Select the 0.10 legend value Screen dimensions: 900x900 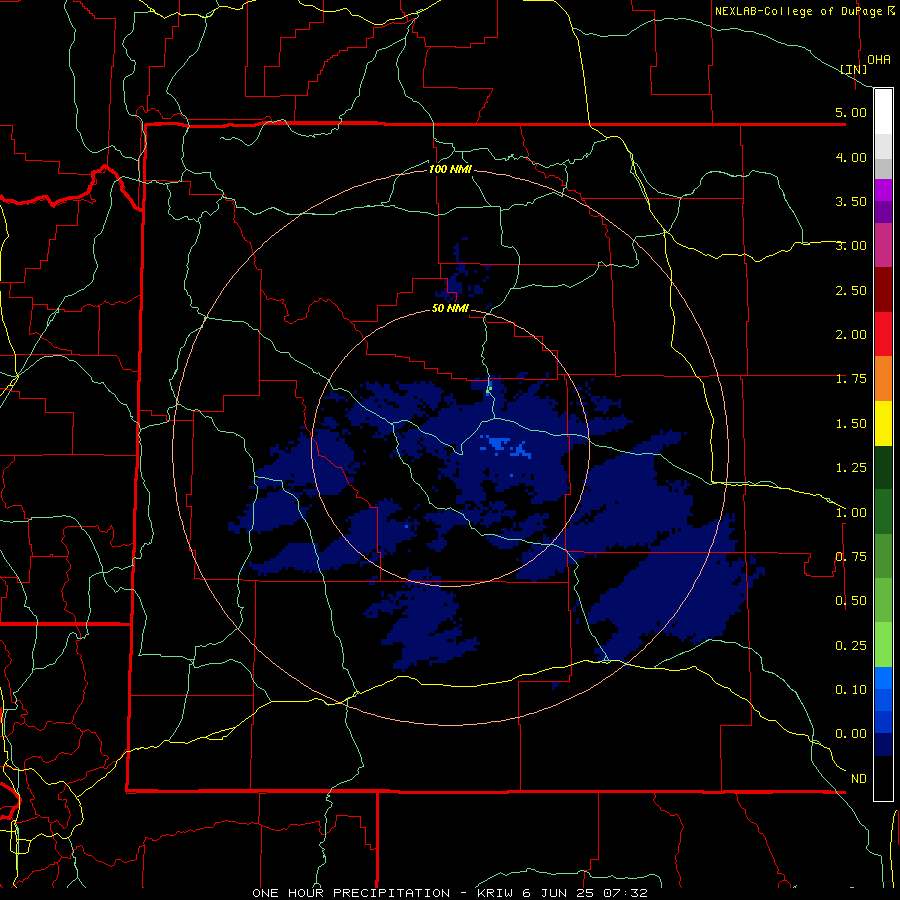coord(851,690)
